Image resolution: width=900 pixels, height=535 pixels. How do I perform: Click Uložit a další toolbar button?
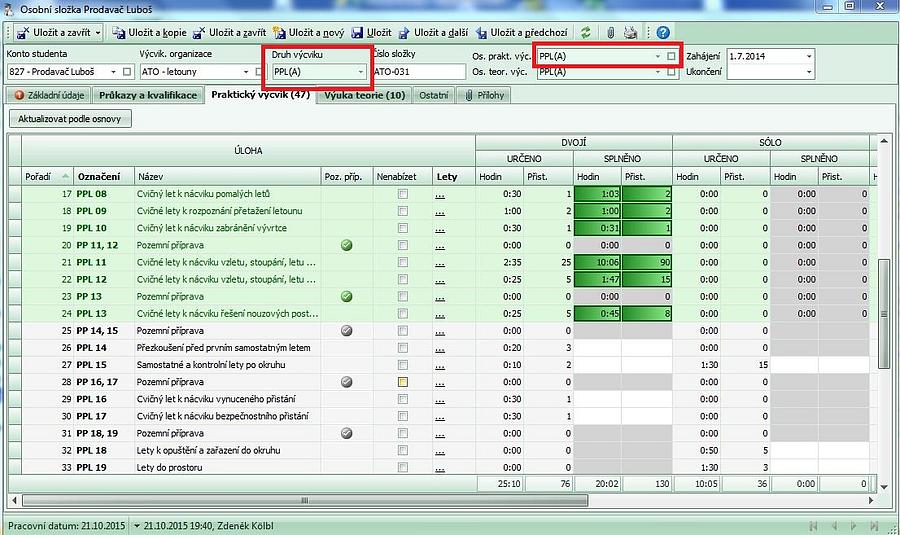tap(433, 33)
